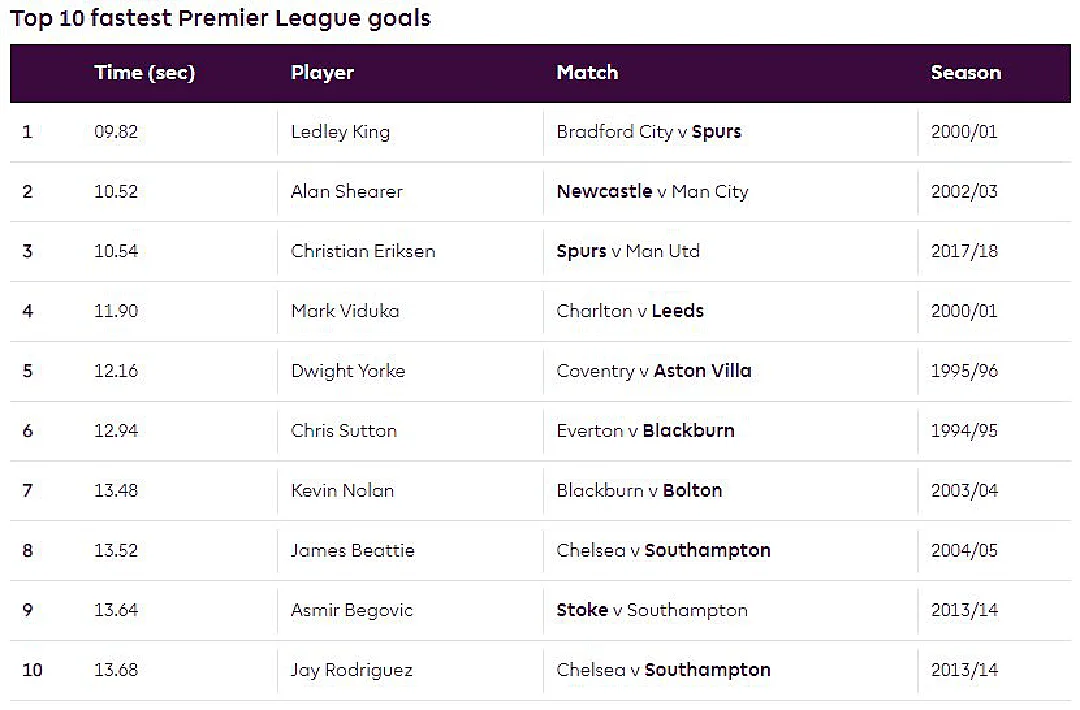Choose James Beattie in the list

point(352,550)
